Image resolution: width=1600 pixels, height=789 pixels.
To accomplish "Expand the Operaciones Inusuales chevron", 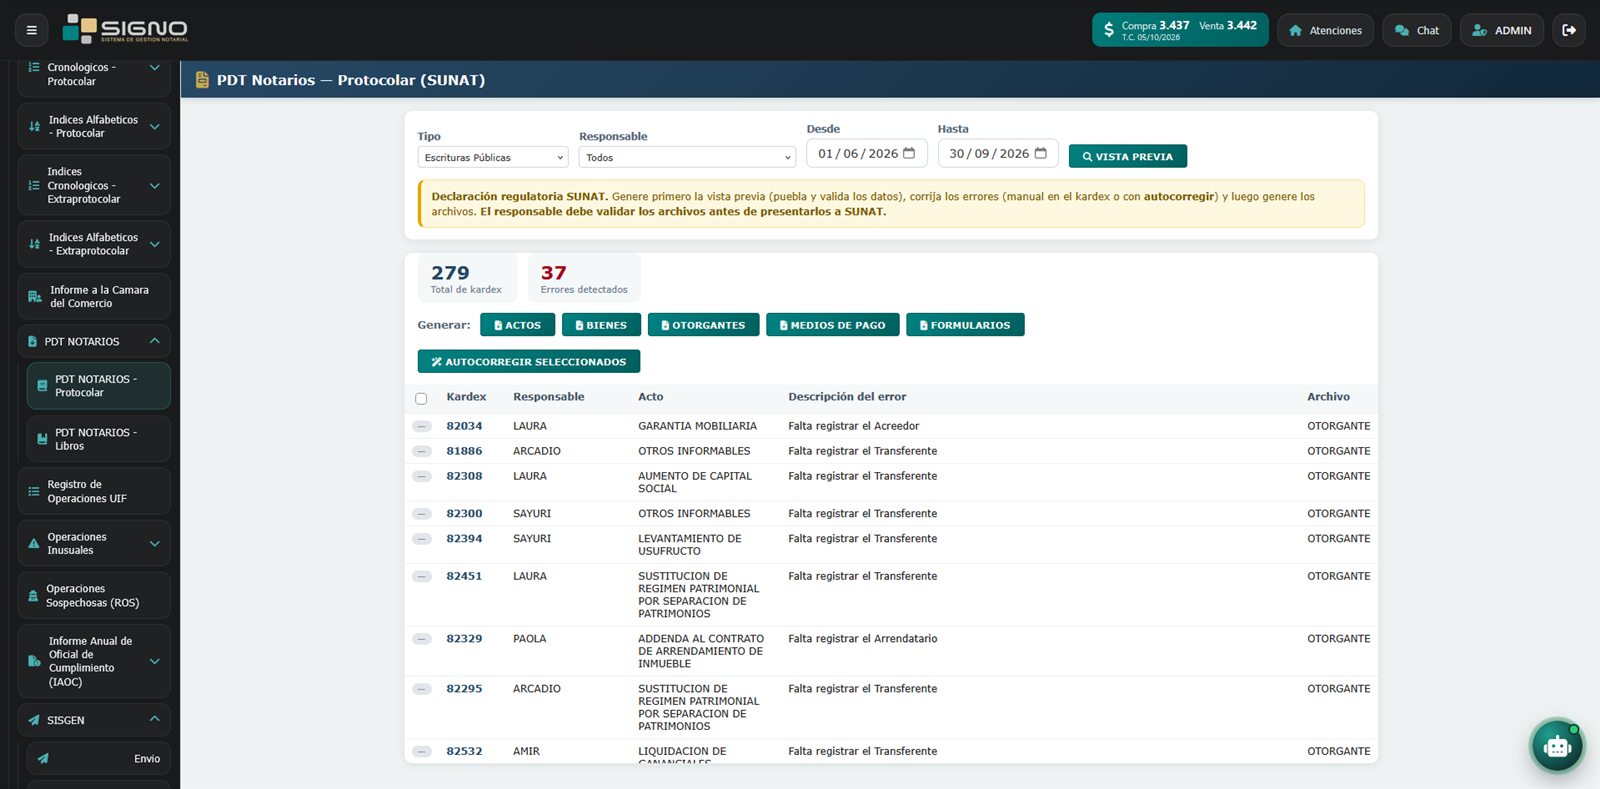I will point(154,544).
